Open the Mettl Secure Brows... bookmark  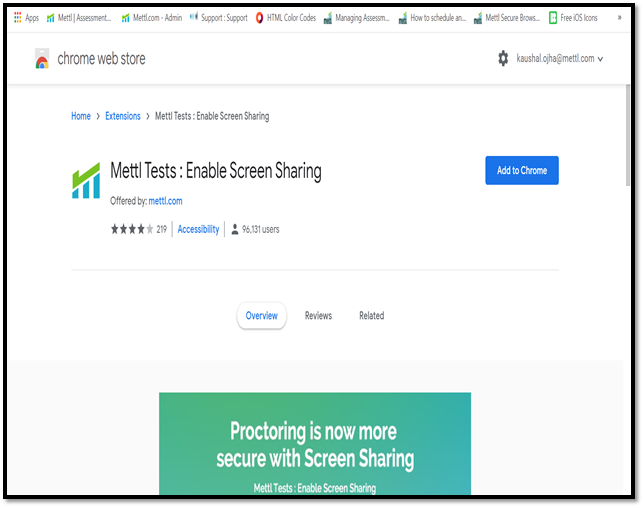click(x=507, y=18)
